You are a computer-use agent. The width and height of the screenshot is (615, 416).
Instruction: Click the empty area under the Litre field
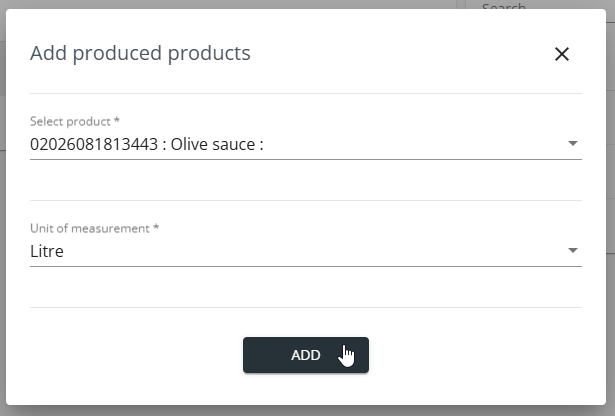pos(306,287)
